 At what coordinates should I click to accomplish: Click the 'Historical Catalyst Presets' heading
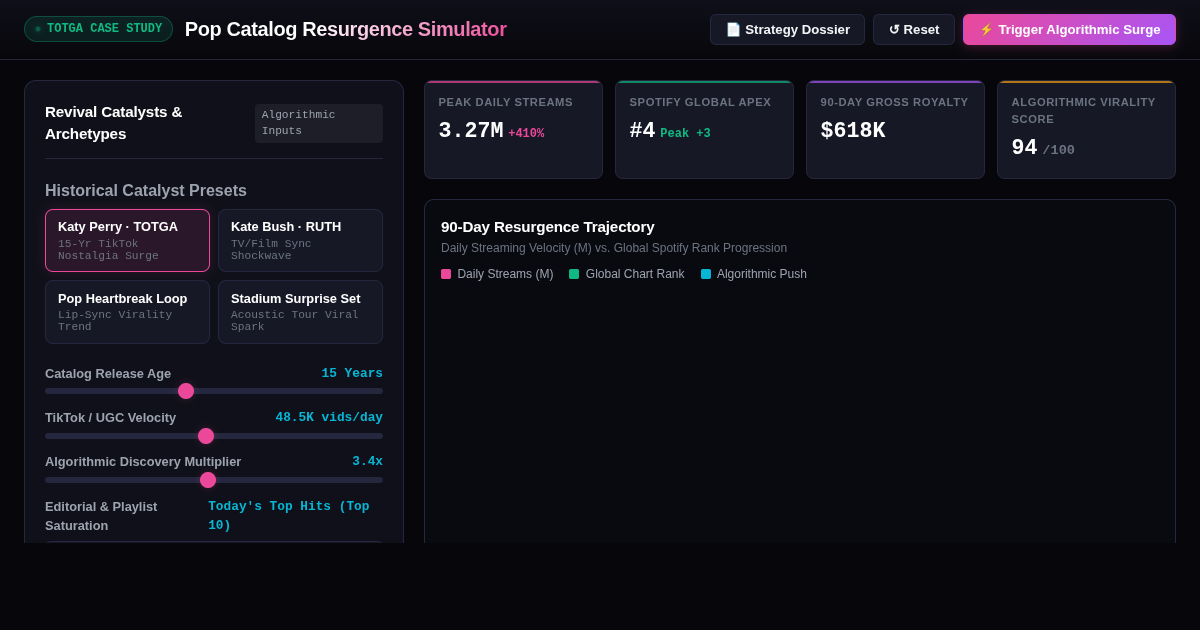pos(146,190)
